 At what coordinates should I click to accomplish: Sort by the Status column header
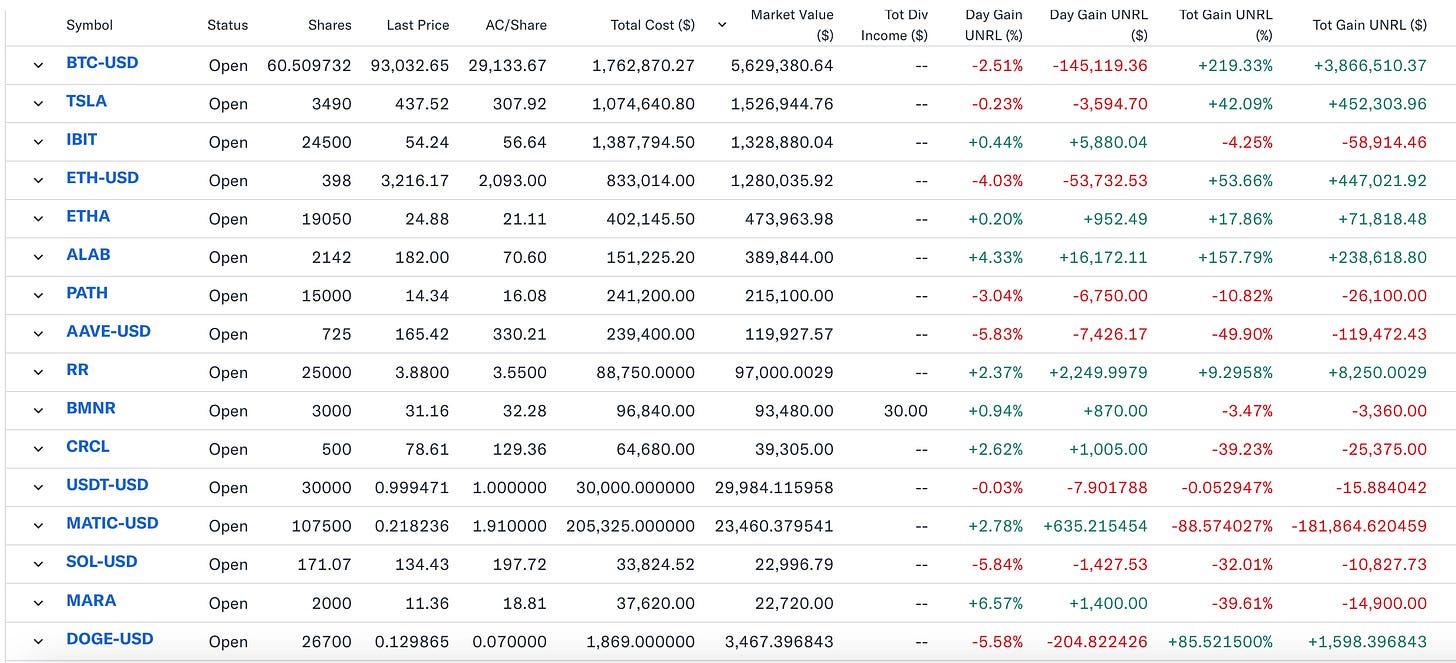tap(228, 25)
